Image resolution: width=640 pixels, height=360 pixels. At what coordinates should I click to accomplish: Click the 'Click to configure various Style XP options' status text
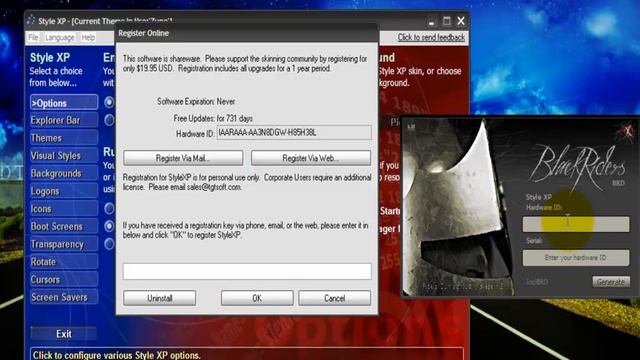116,355
